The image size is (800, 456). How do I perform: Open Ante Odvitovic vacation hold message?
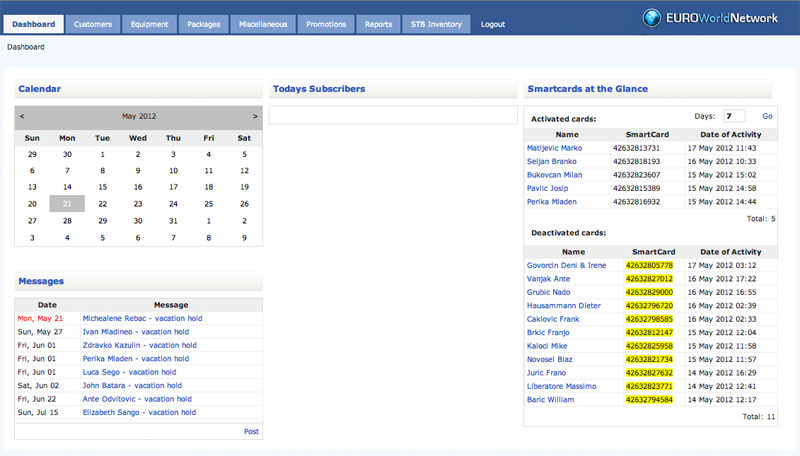pyautogui.click(x=137, y=399)
